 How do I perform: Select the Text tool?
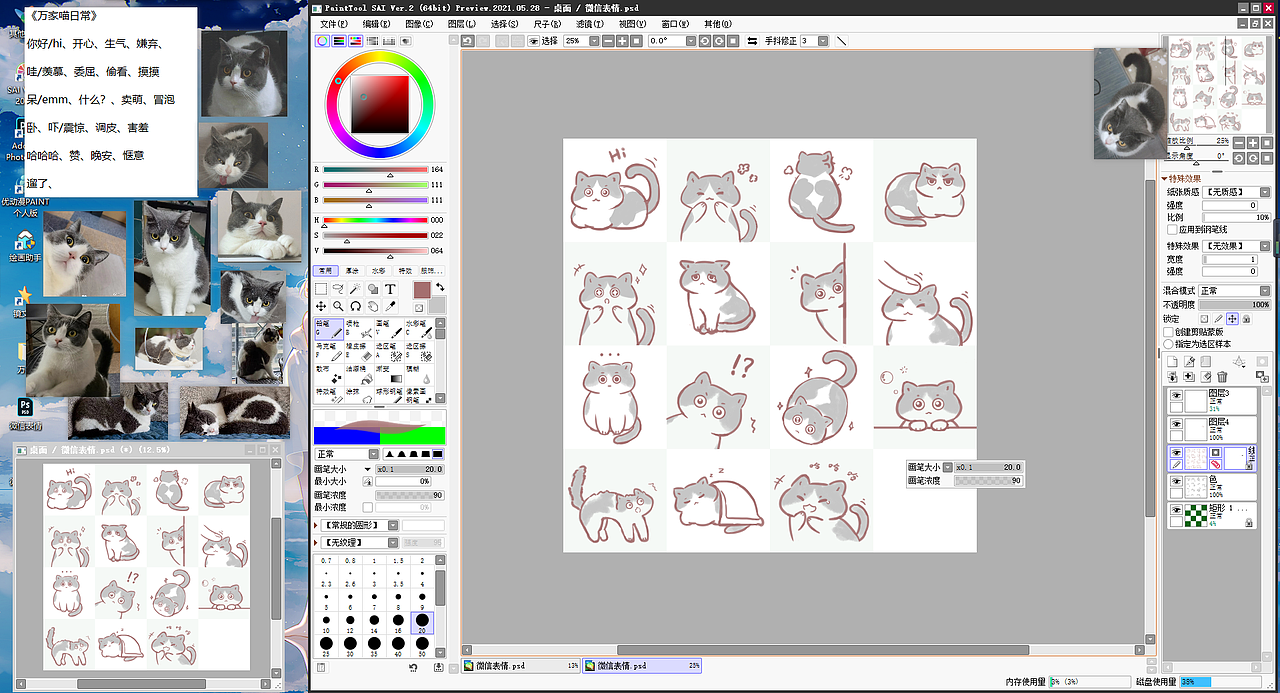[x=390, y=289]
